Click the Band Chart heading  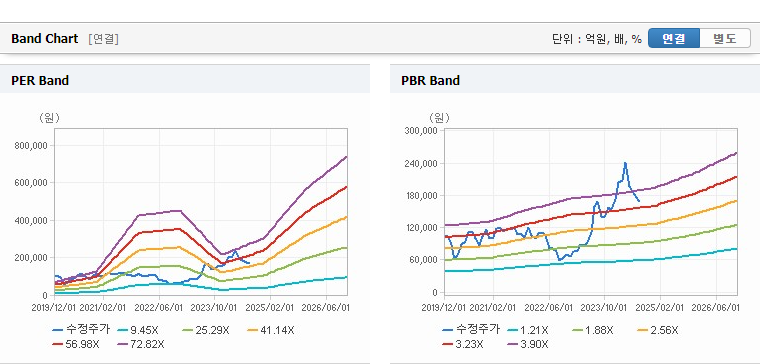click(x=45, y=39)
